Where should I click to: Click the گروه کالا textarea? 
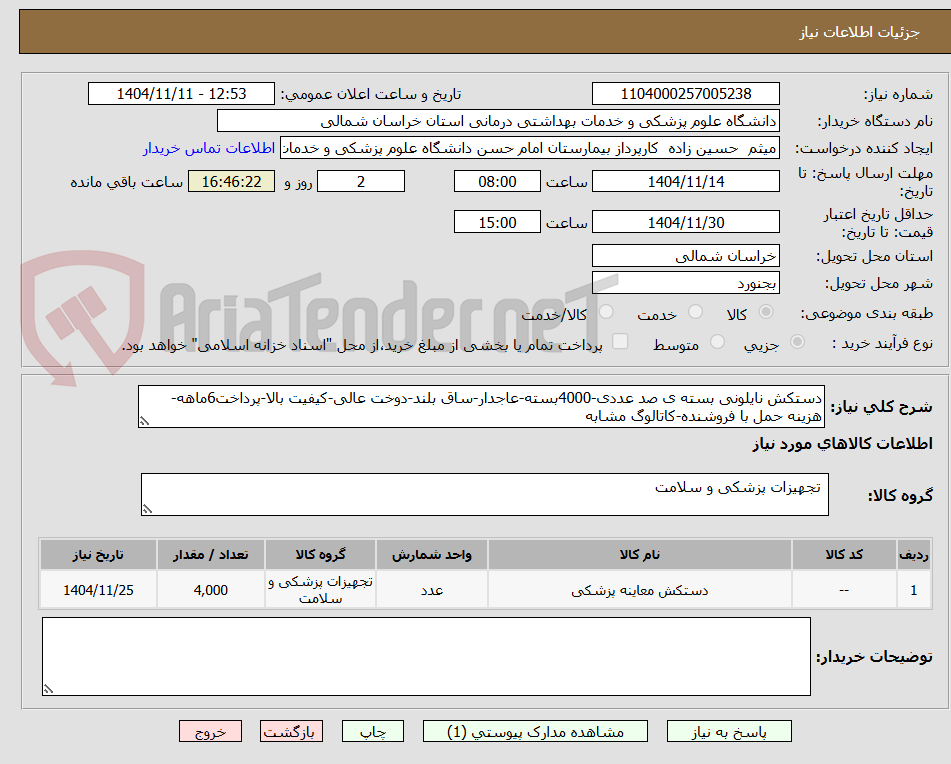485,495
